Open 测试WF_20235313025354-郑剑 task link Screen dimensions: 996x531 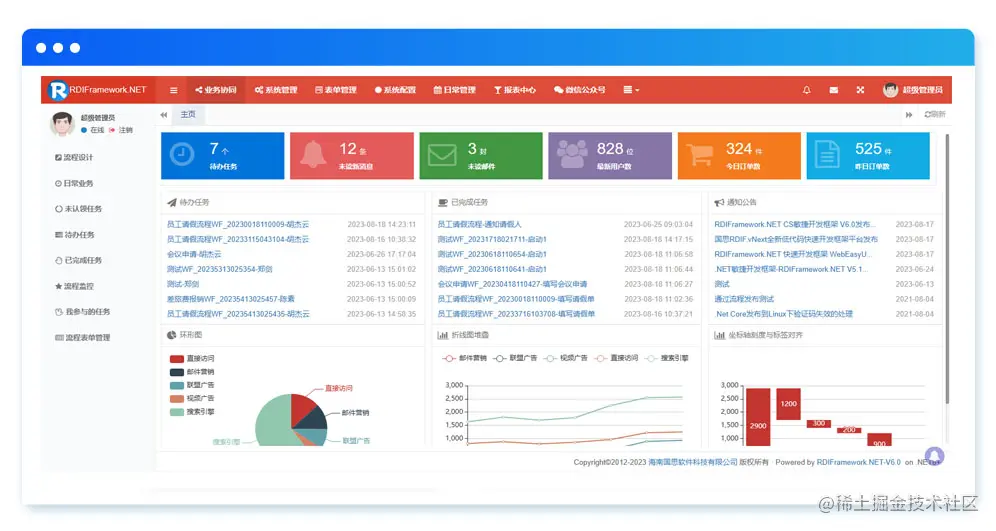click(x=220, y=269)
